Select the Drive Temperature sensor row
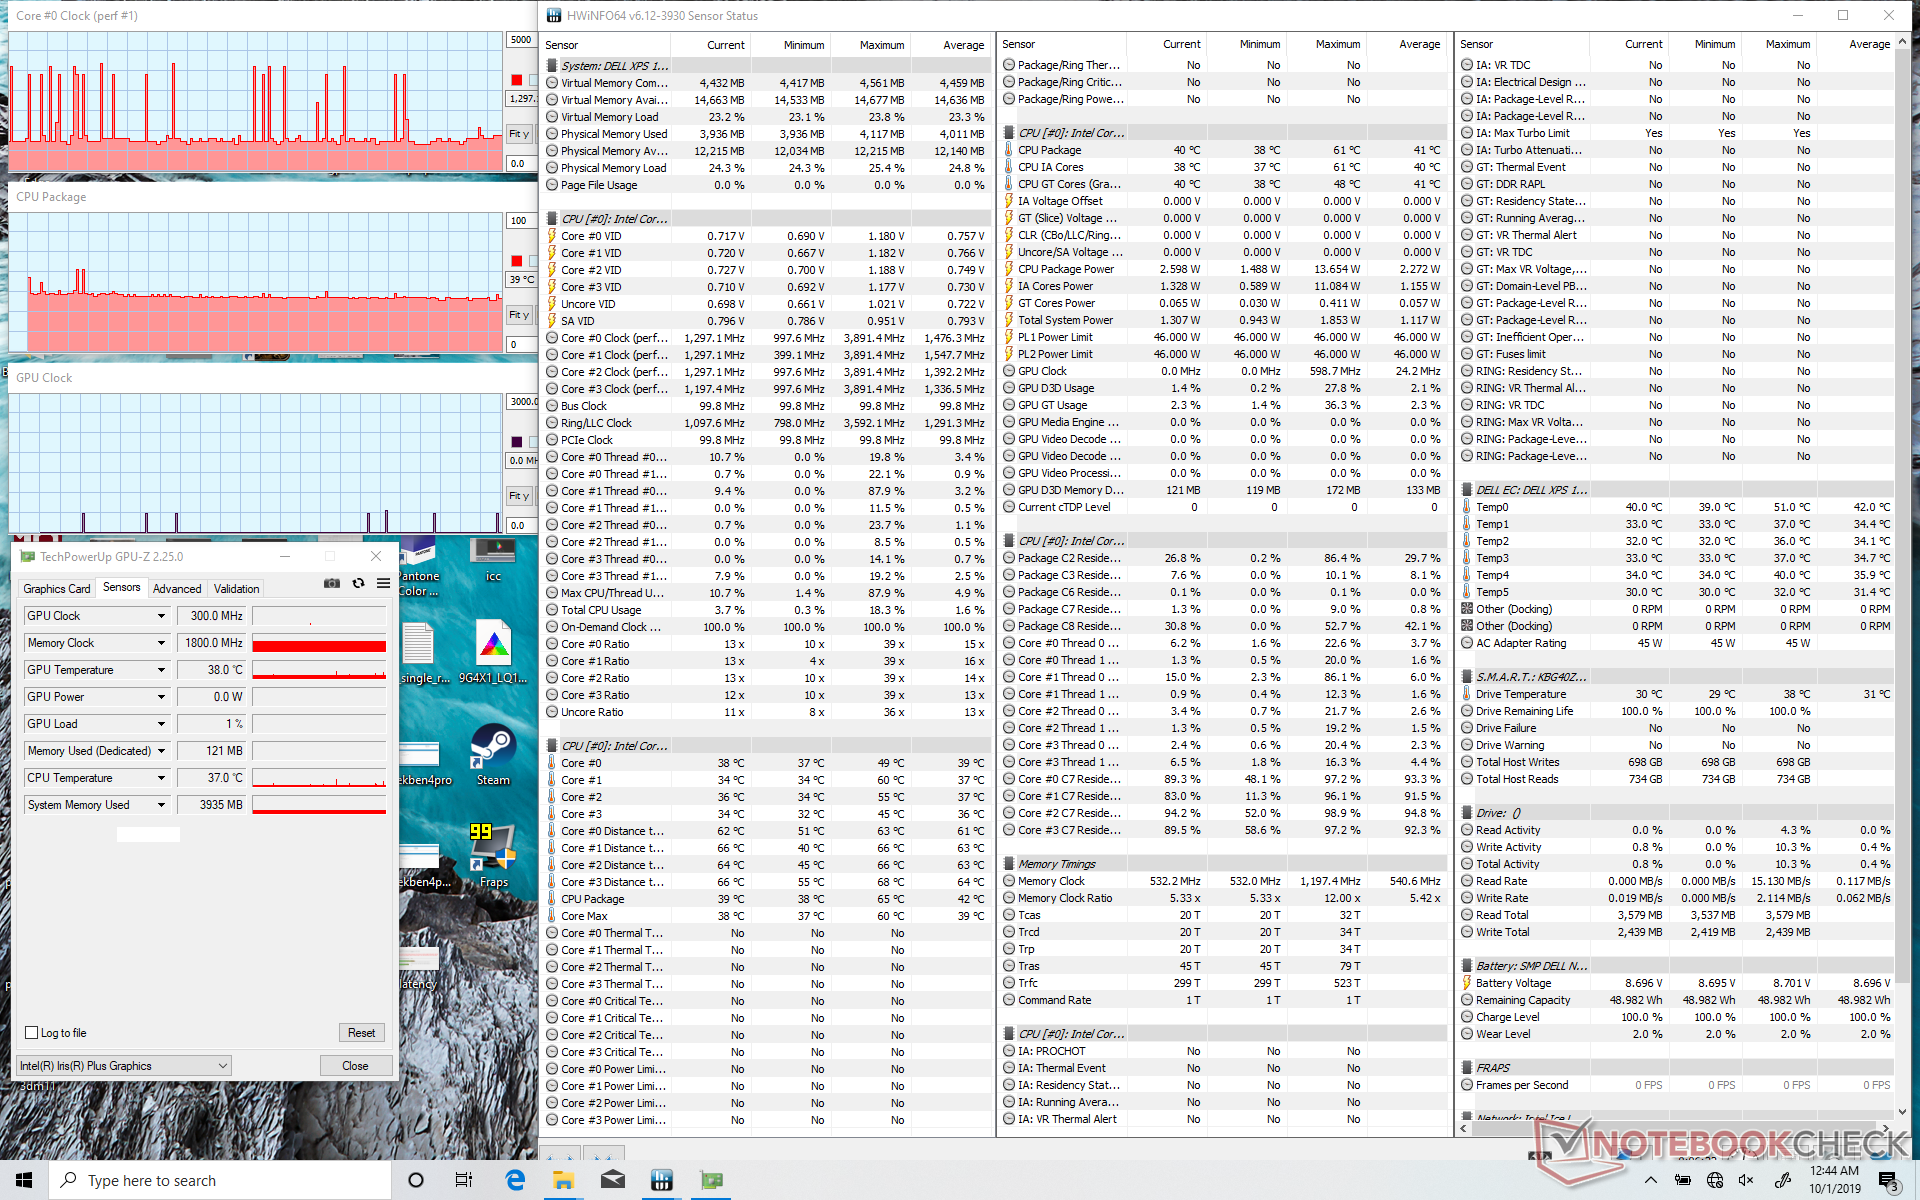Image resolution: width=1920 pixels, height=1200 pixels. (x=1677, y=694)
